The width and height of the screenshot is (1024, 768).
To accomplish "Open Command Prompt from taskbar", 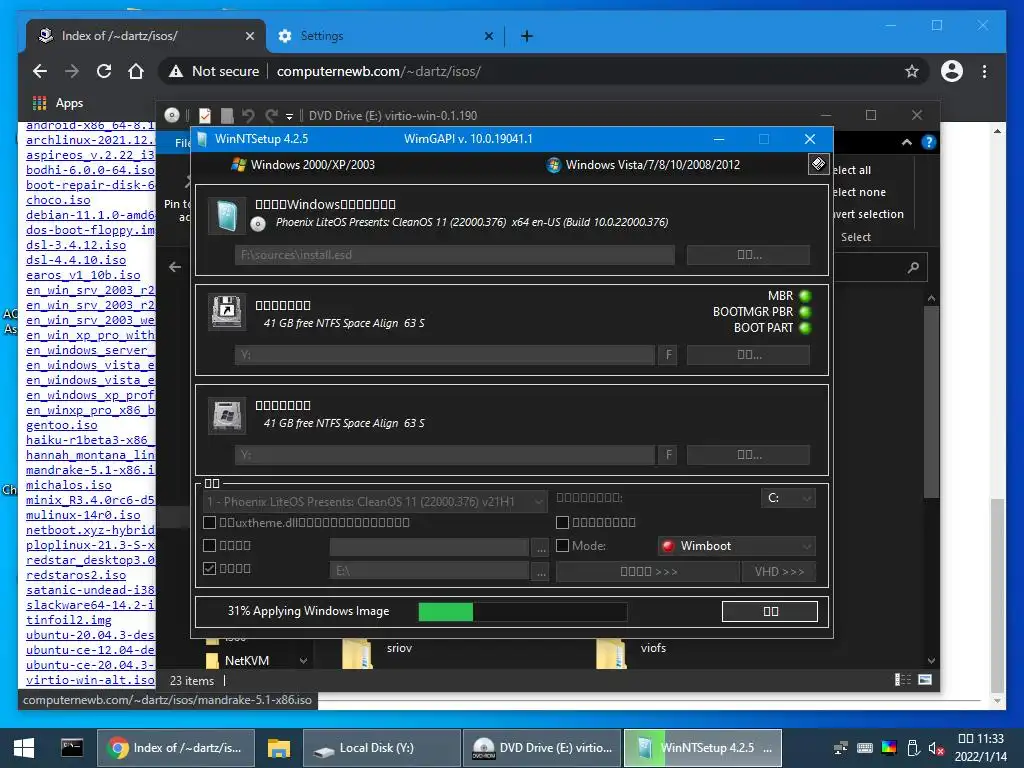I will 72,748.
